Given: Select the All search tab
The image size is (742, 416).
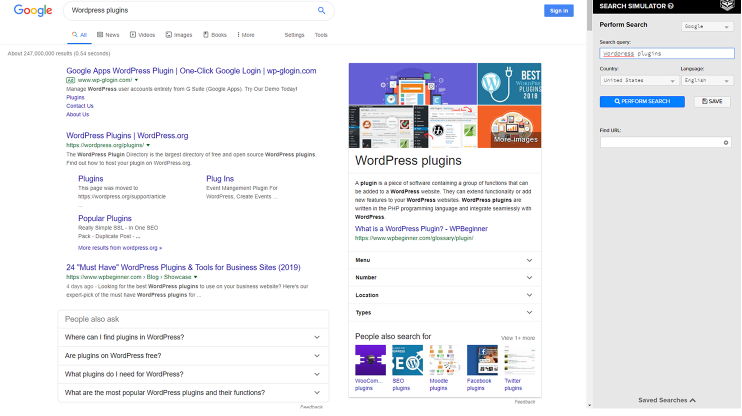Looking at the screenshot, I should coord(79,35).
